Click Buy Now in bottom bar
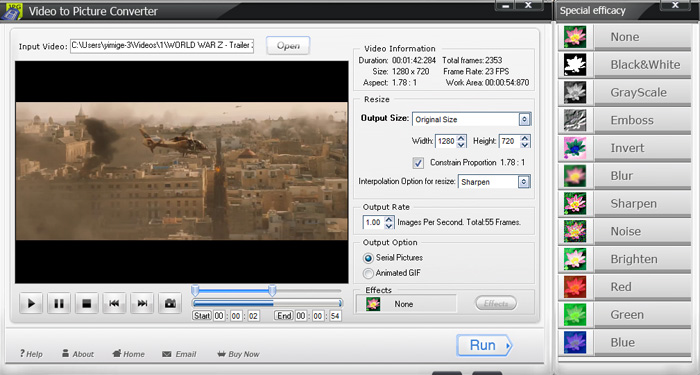 point(238,354)
